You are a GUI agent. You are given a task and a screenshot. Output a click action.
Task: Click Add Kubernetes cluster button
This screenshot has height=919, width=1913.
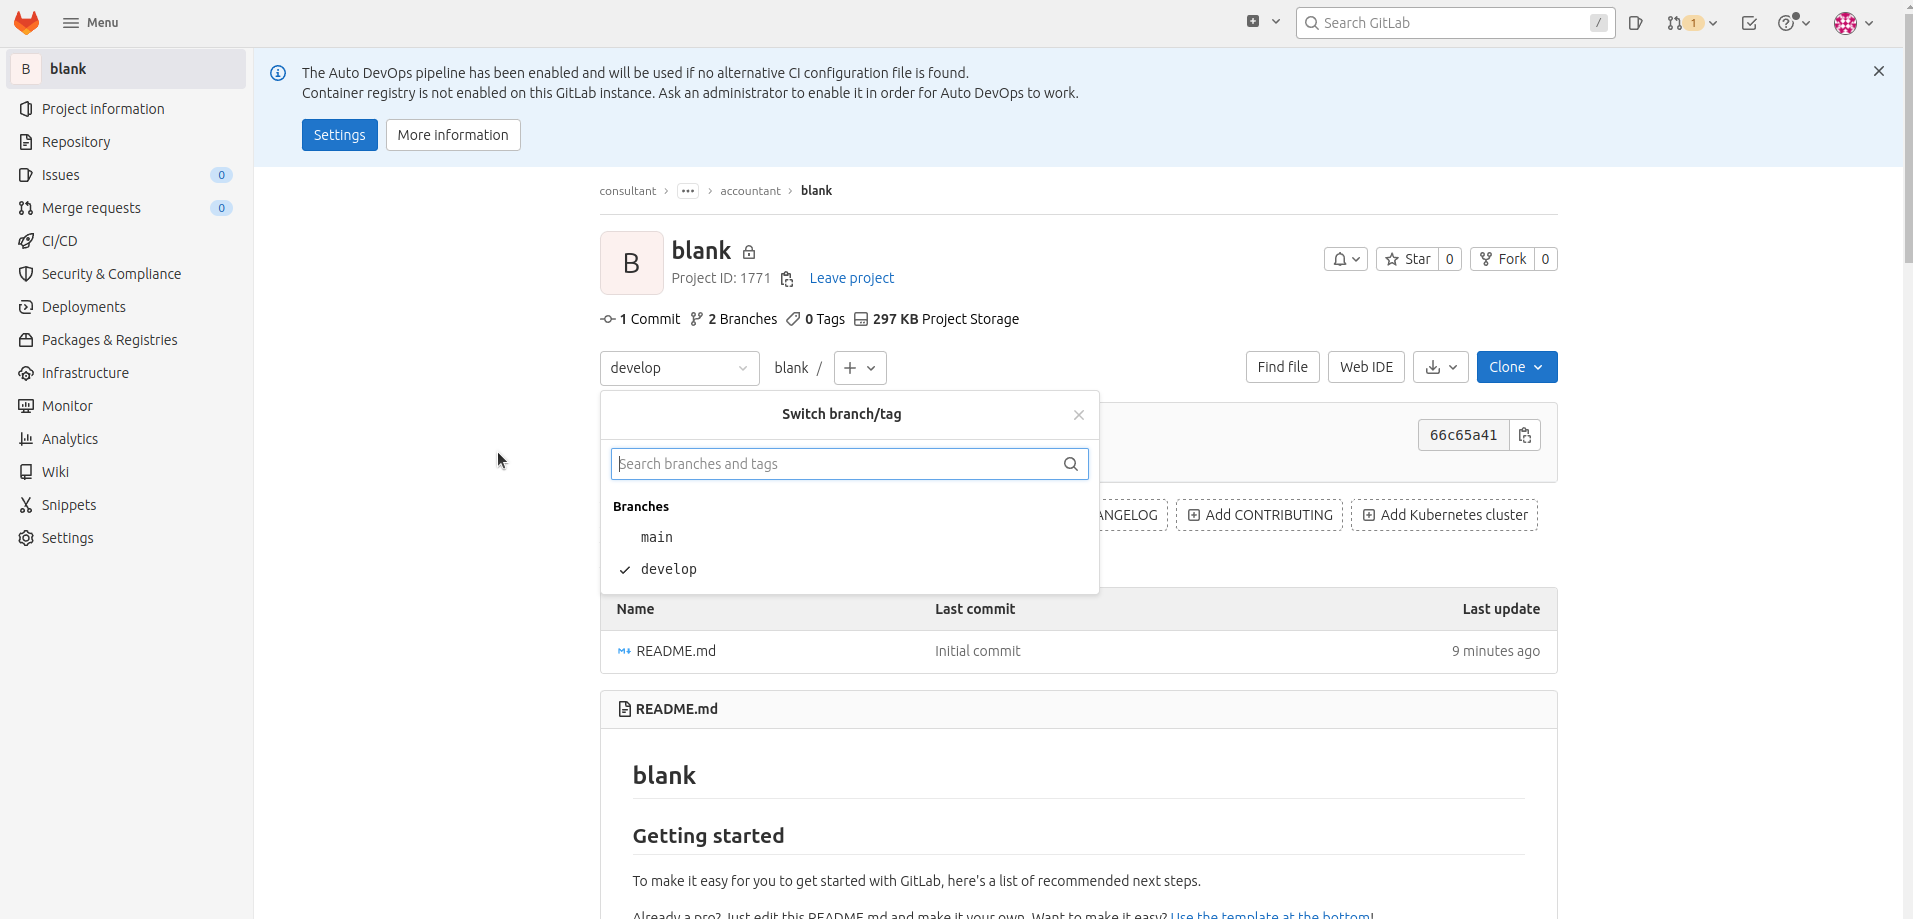point(1445,515)
